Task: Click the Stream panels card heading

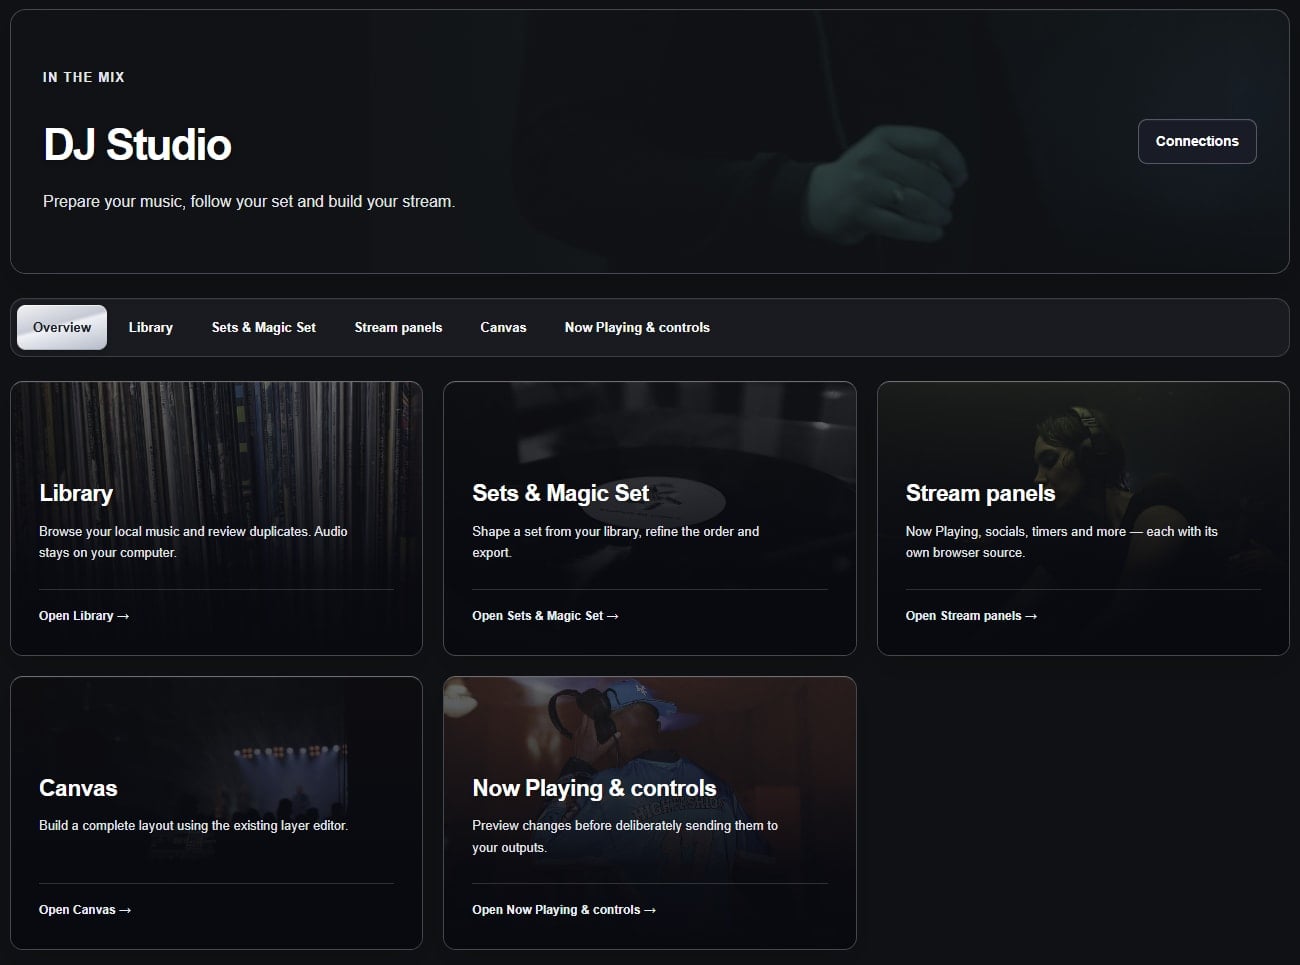Action: tap(980, 493)
